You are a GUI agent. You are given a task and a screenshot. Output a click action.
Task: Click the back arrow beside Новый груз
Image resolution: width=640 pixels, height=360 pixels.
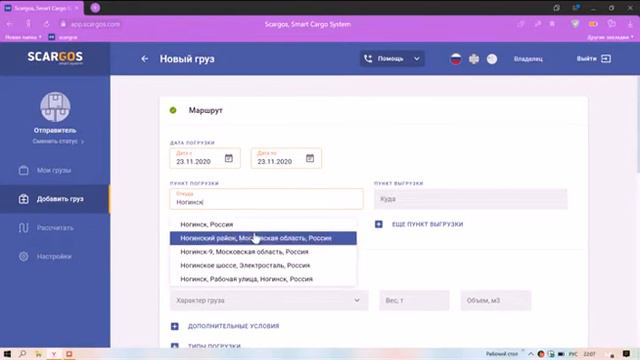144,59
